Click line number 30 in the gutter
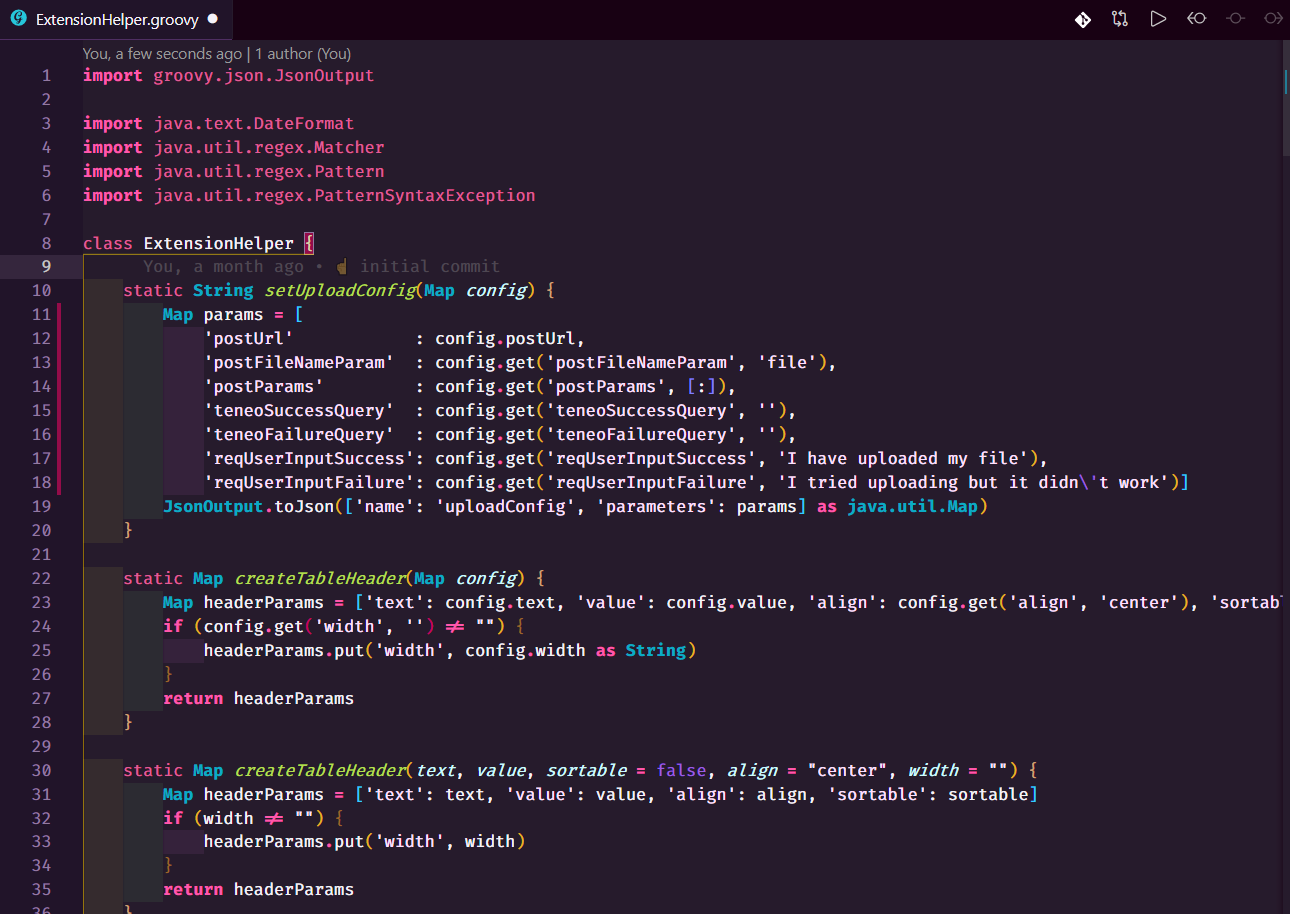 [41, 771]
